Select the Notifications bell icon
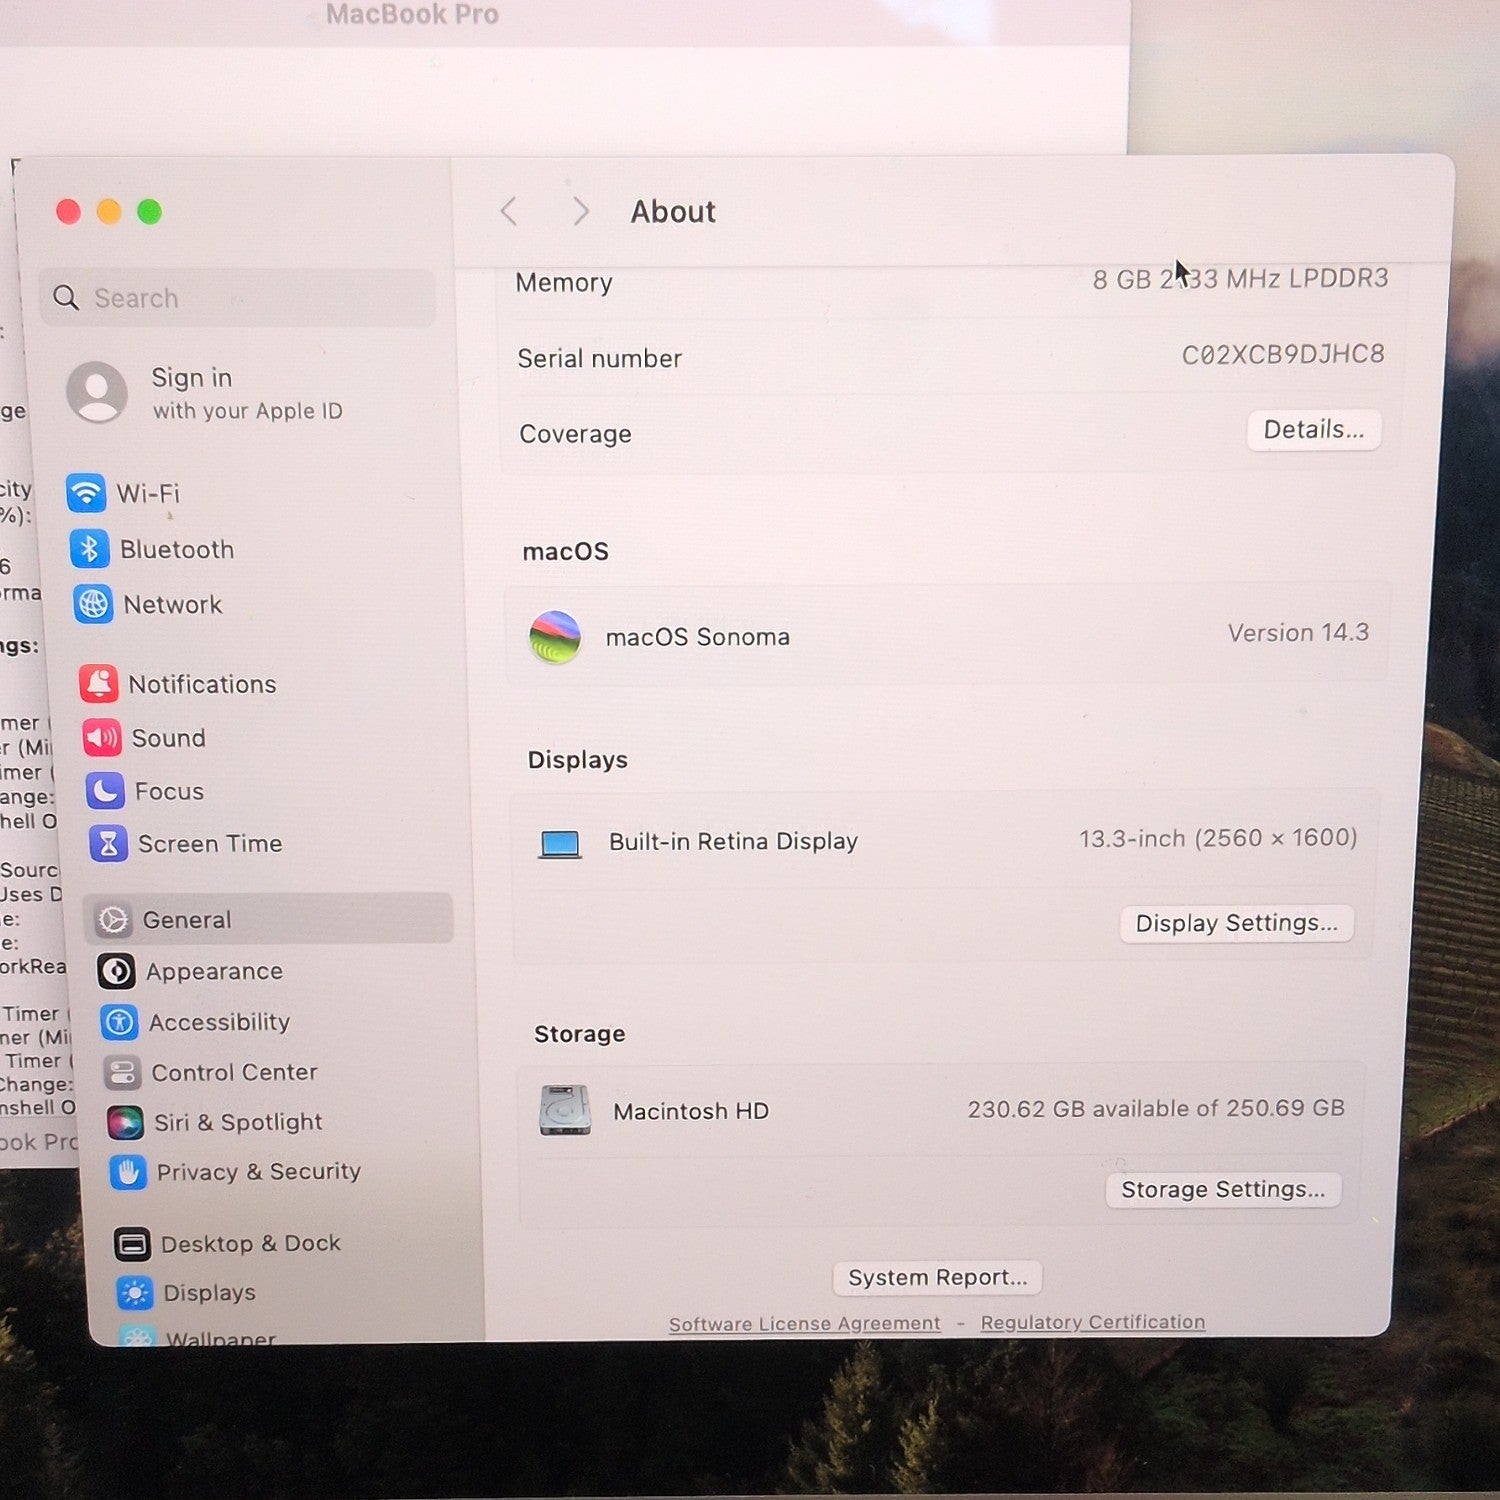 pyautogui.click(x=99, y=684)
